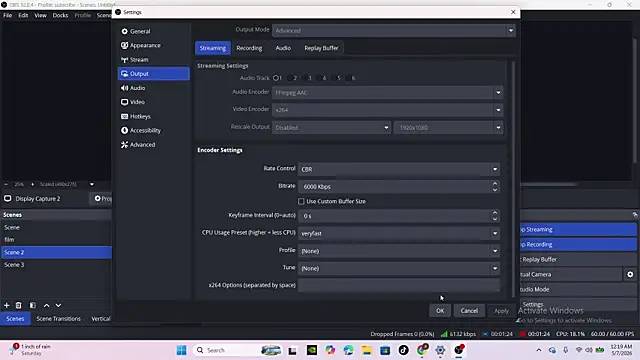Image resolution: width=640 pixels, height=360 pixels.
Task: Select audio track 6 radio button
Action: [x=349, y=78]
